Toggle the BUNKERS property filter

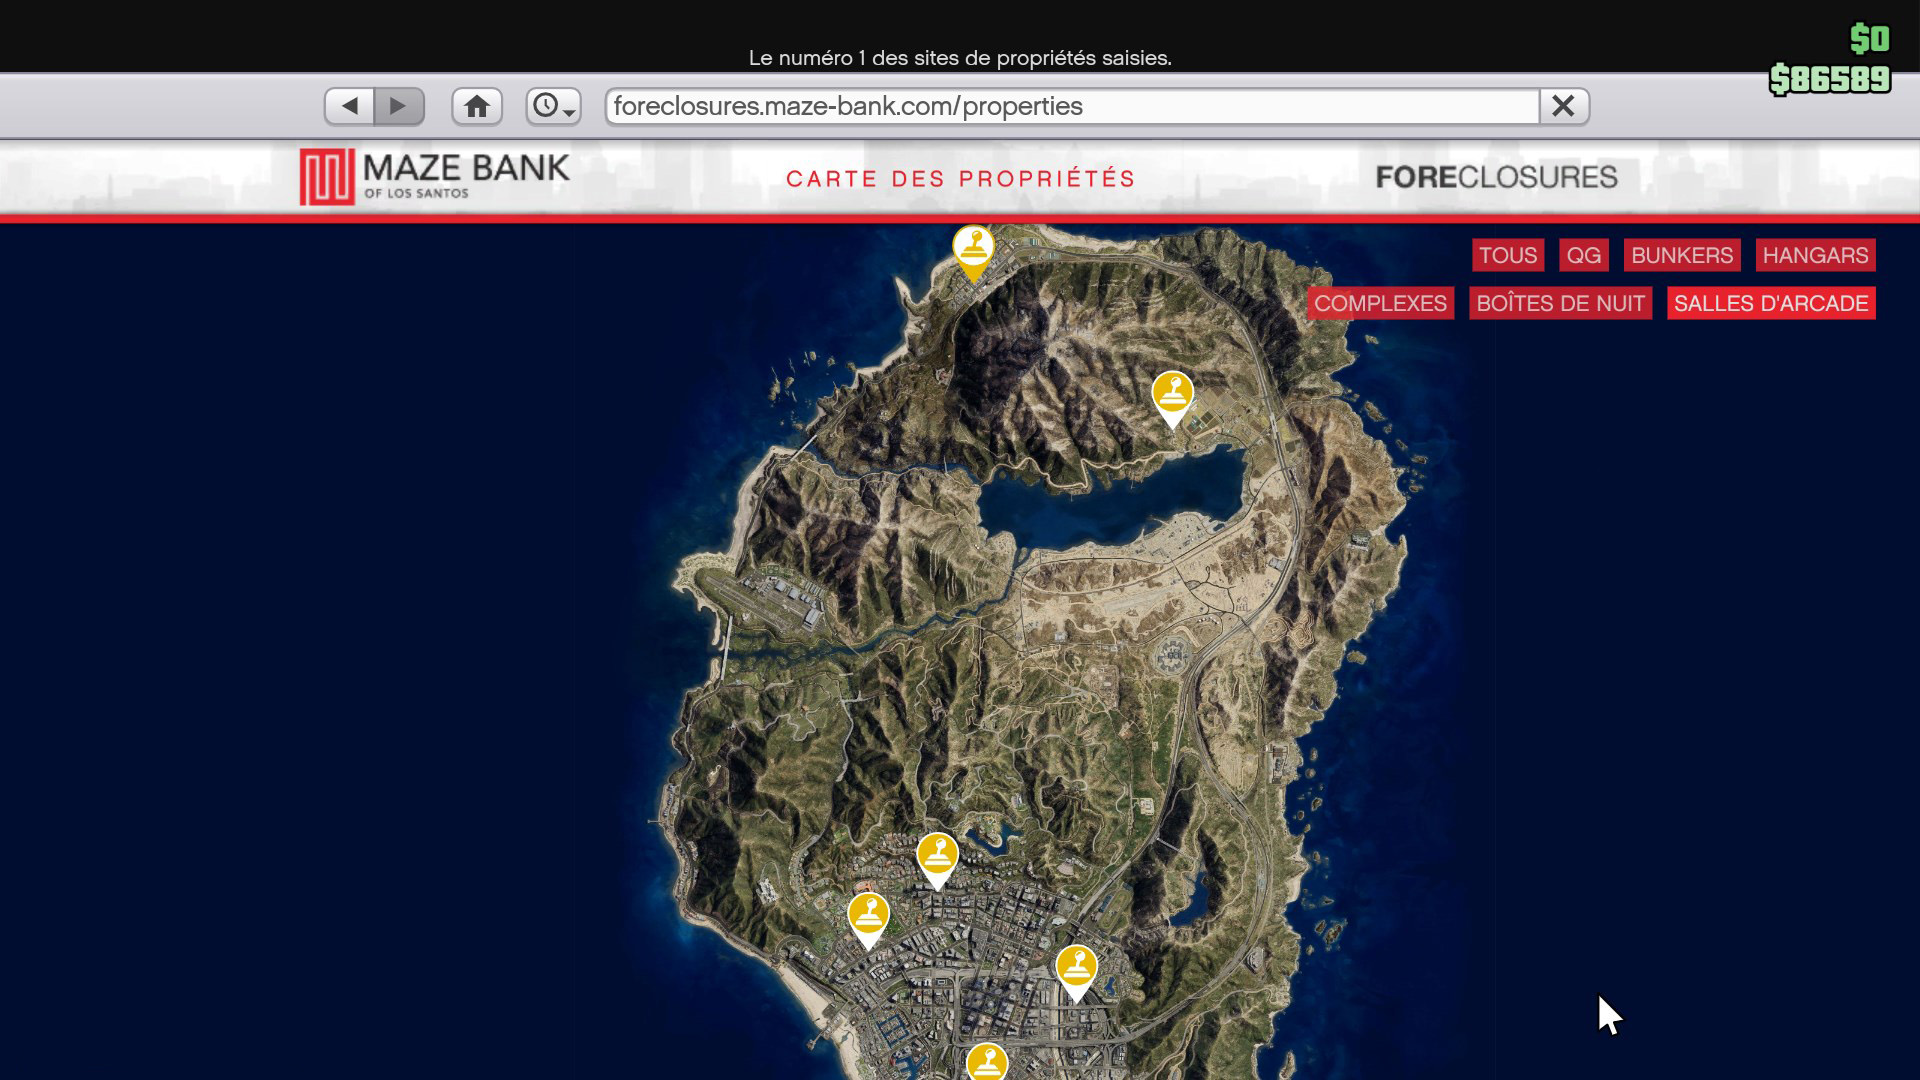pyautogui.click(x=1682, y=255)
